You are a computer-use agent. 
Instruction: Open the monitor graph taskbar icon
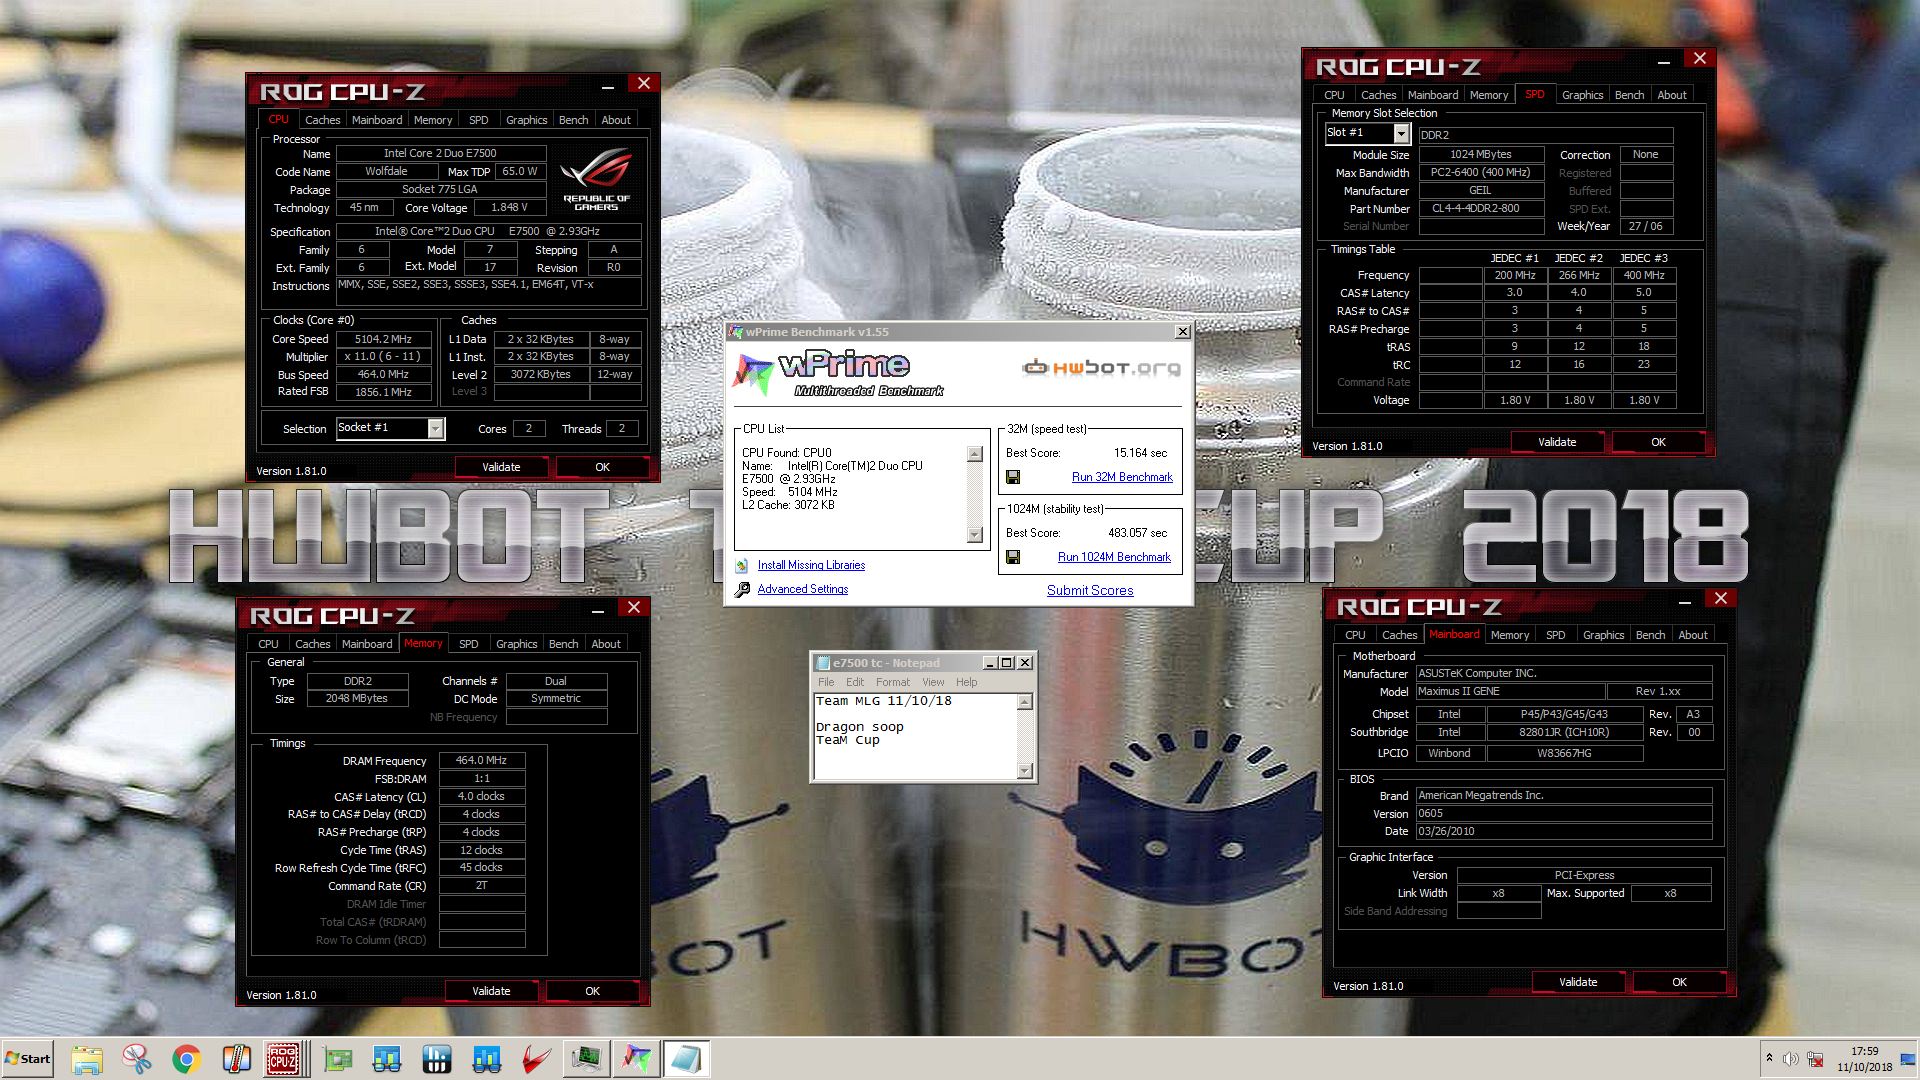(587, 1059)
